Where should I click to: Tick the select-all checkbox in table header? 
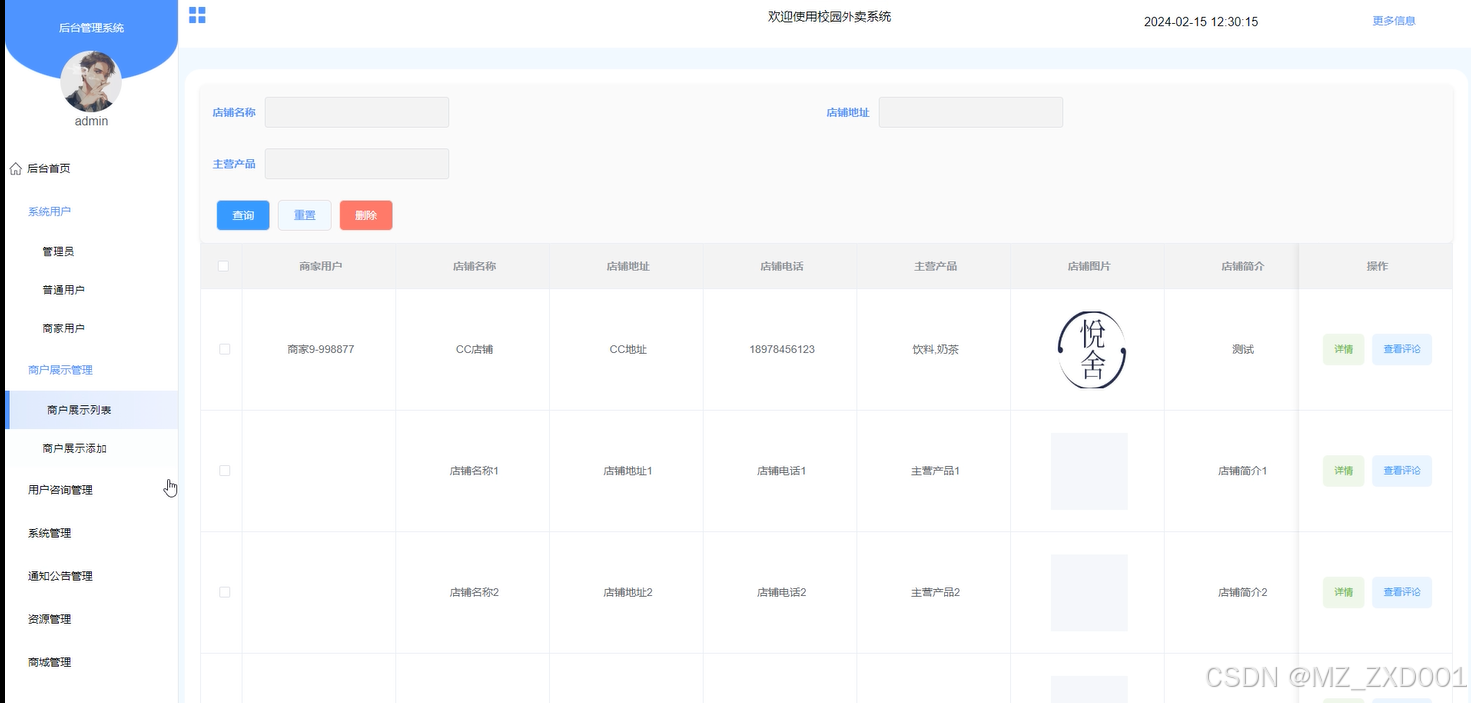coord(224,266)
